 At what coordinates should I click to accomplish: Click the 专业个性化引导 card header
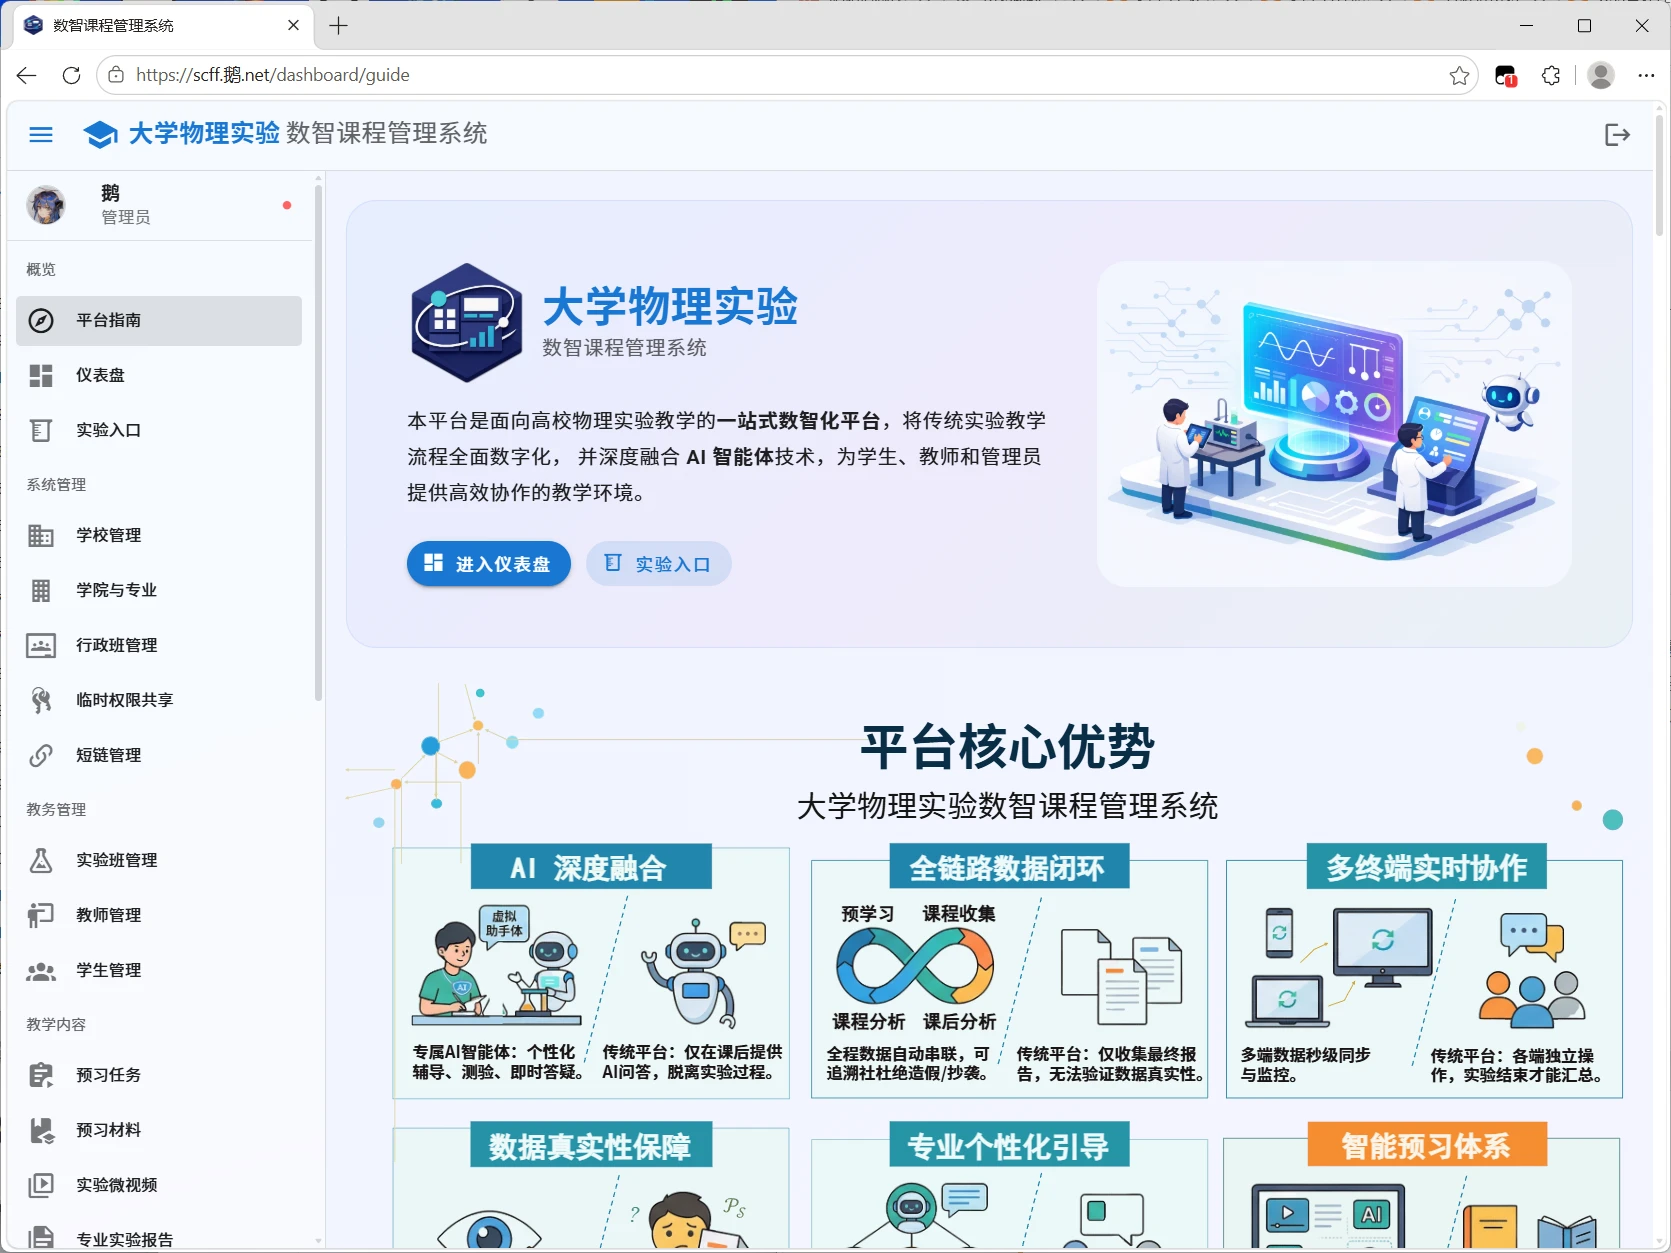(1009, 1145)
